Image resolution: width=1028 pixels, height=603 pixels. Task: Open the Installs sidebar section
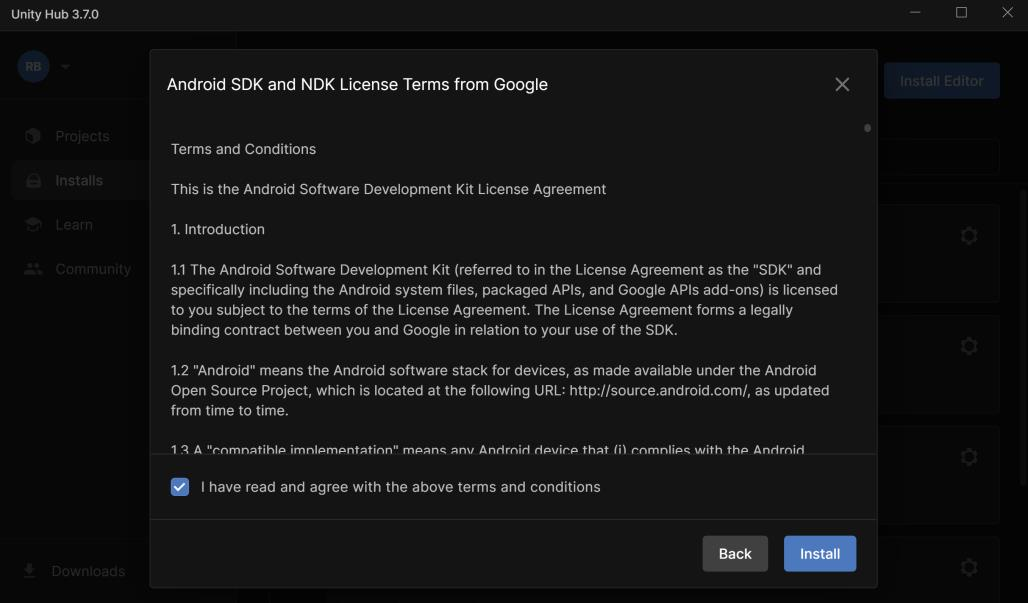tap(79, 180)
